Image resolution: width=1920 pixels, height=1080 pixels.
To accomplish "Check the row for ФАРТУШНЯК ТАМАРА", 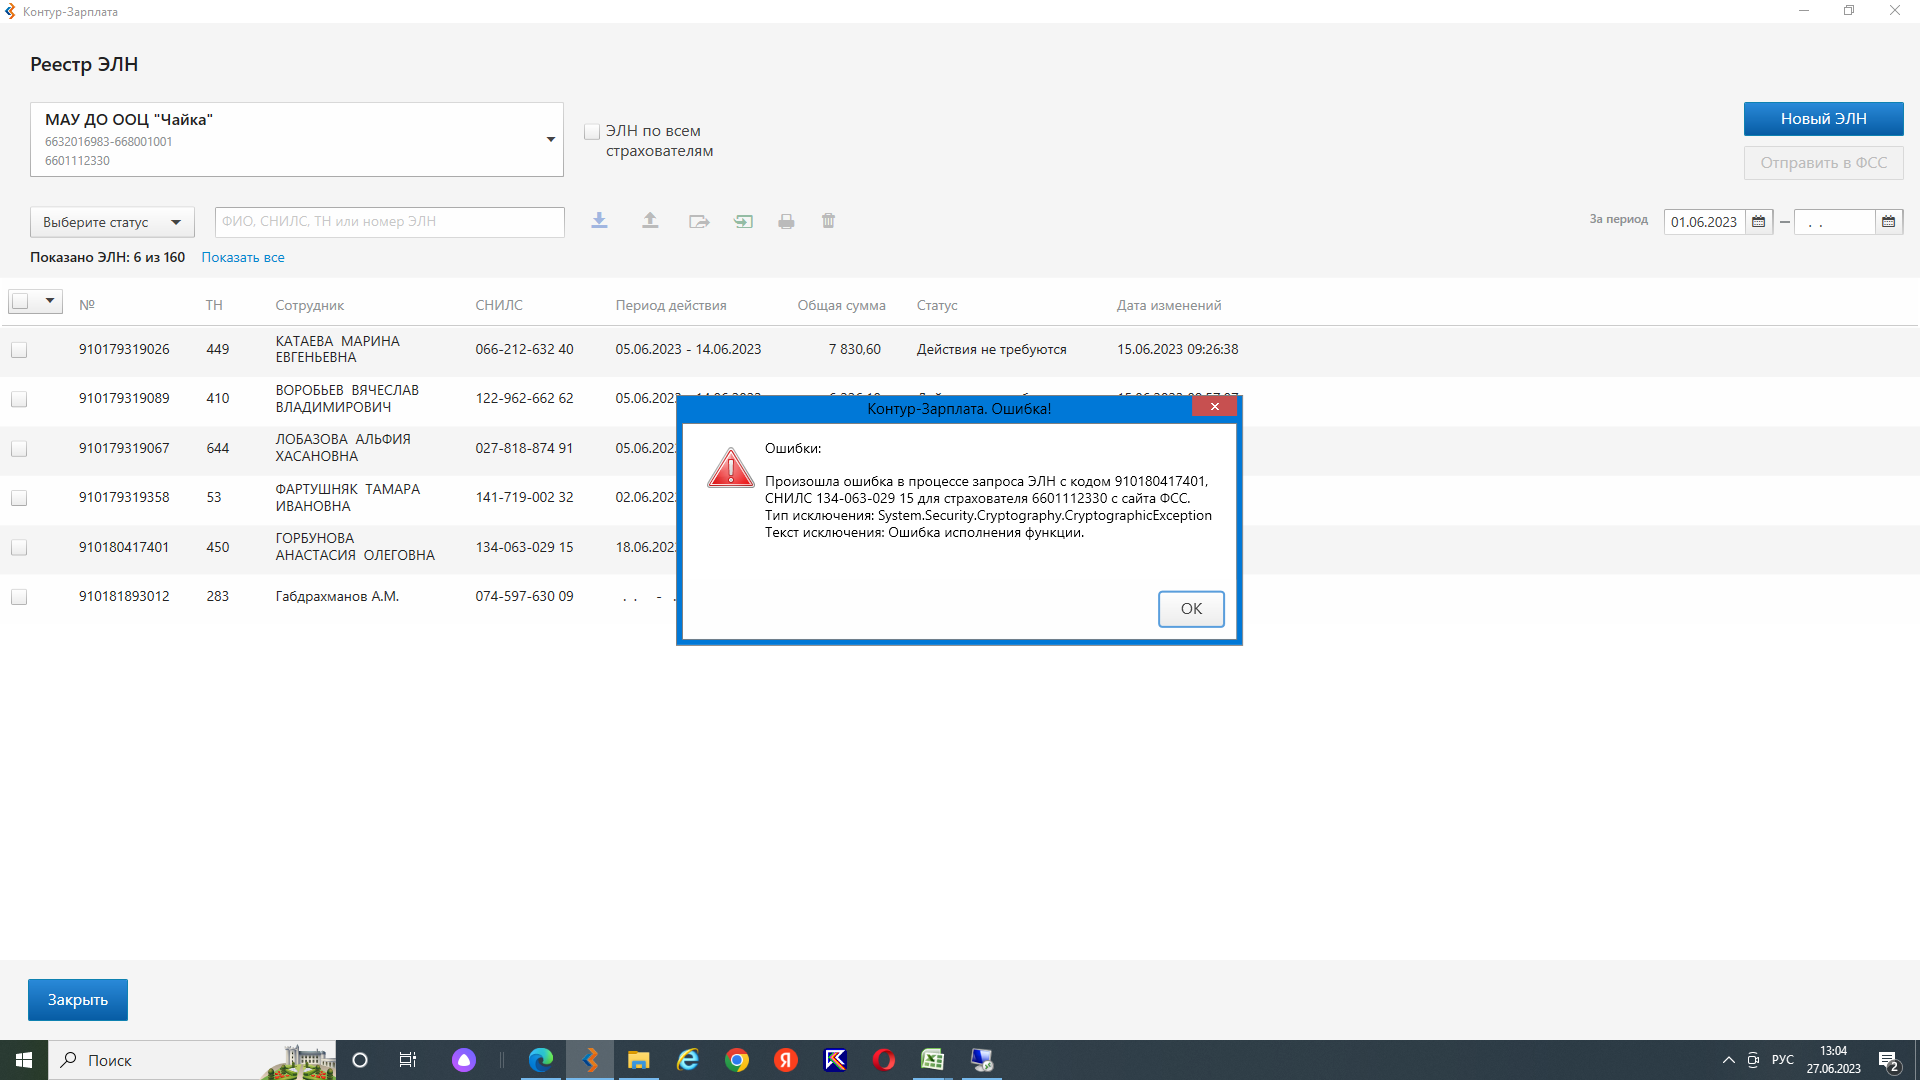I will 19,498.
